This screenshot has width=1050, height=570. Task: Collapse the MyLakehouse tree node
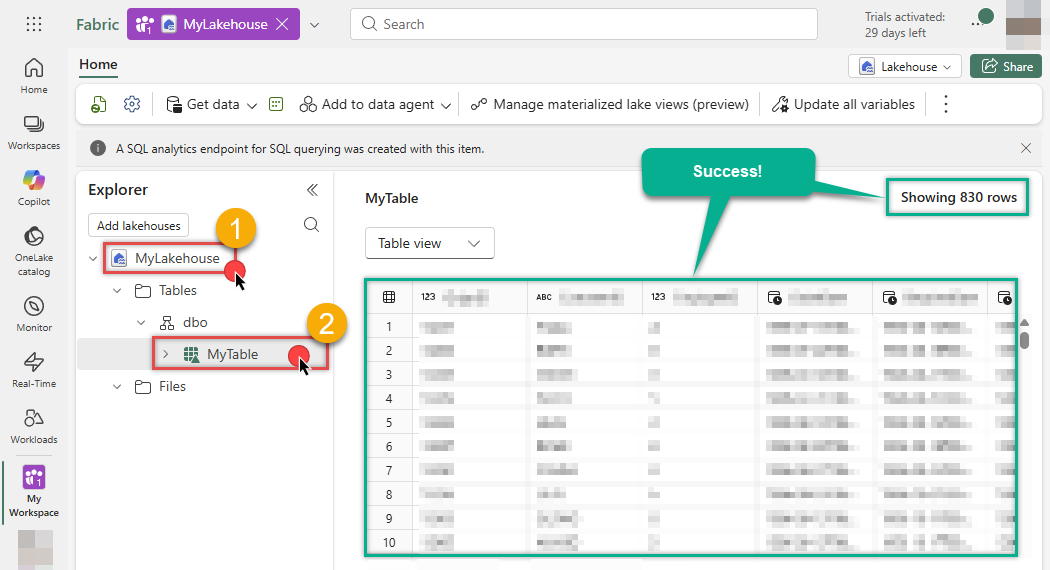tap(93, 259)
